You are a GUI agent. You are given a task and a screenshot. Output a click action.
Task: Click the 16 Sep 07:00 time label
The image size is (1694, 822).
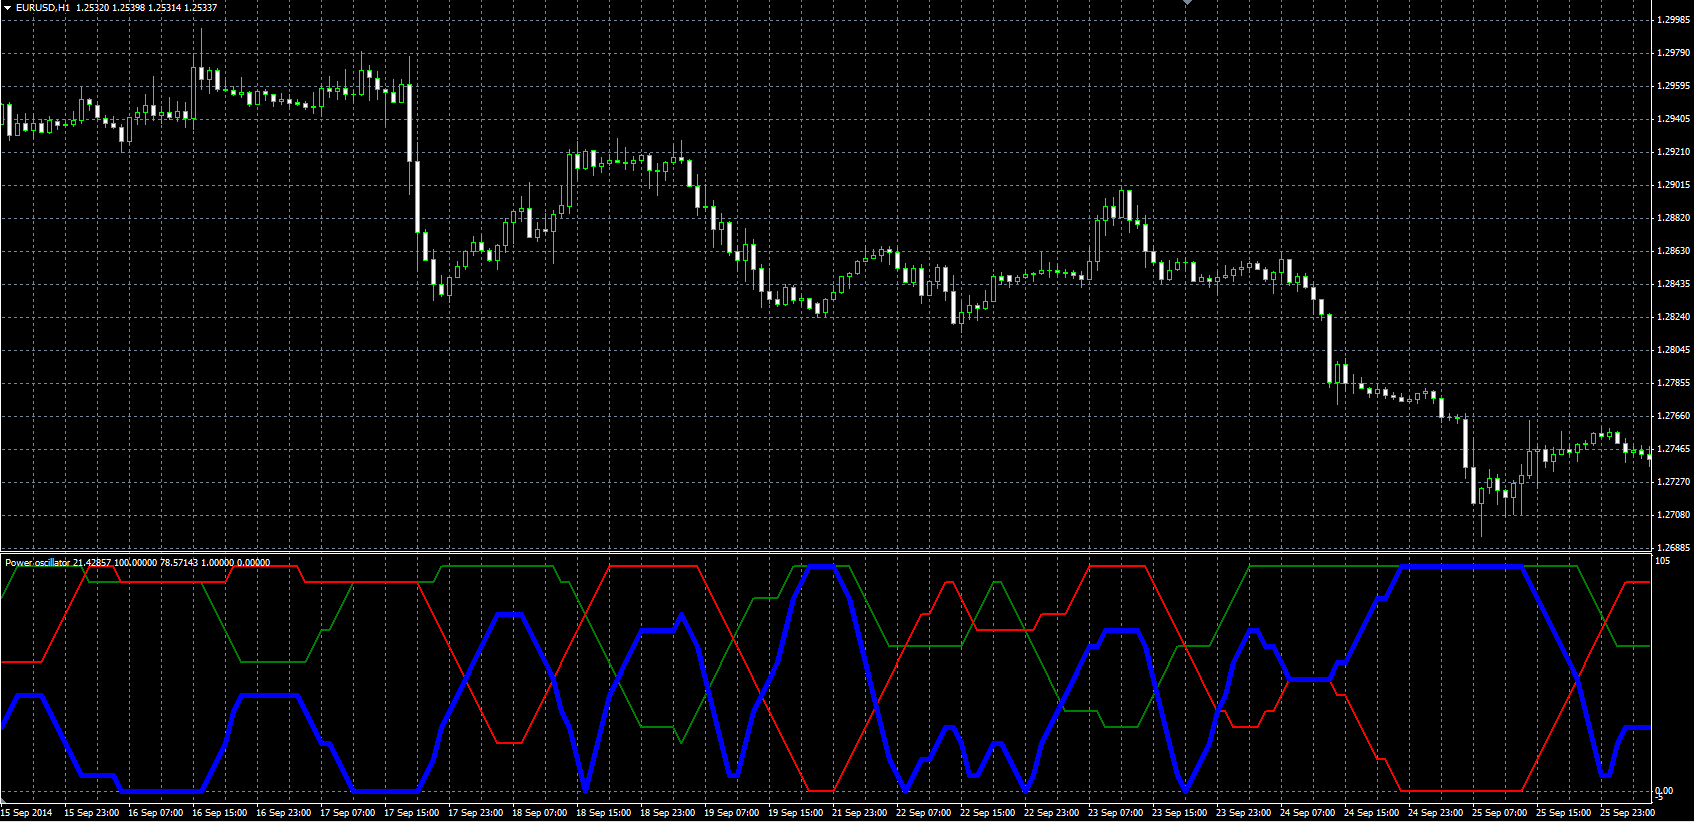[x=156, y=812]
